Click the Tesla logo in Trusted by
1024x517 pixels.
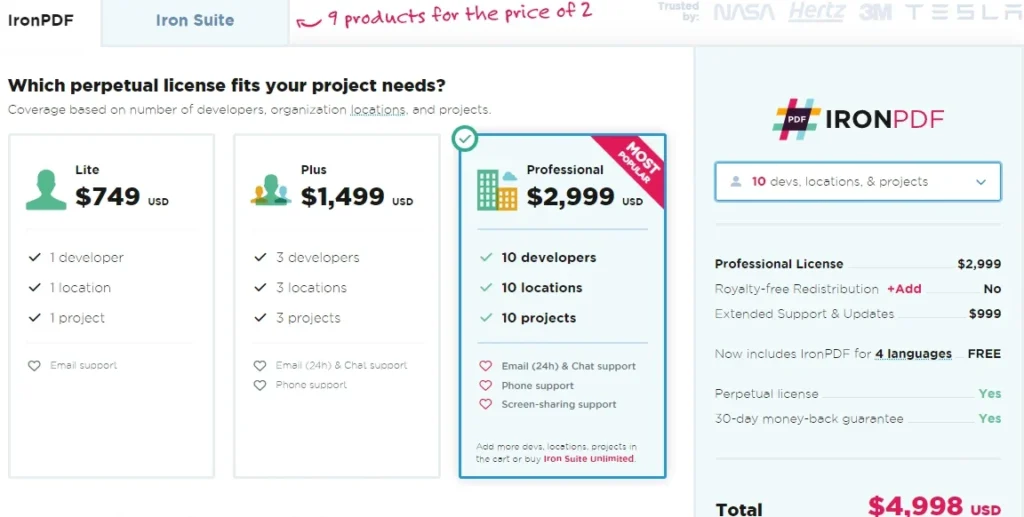[x=963, y=13]
